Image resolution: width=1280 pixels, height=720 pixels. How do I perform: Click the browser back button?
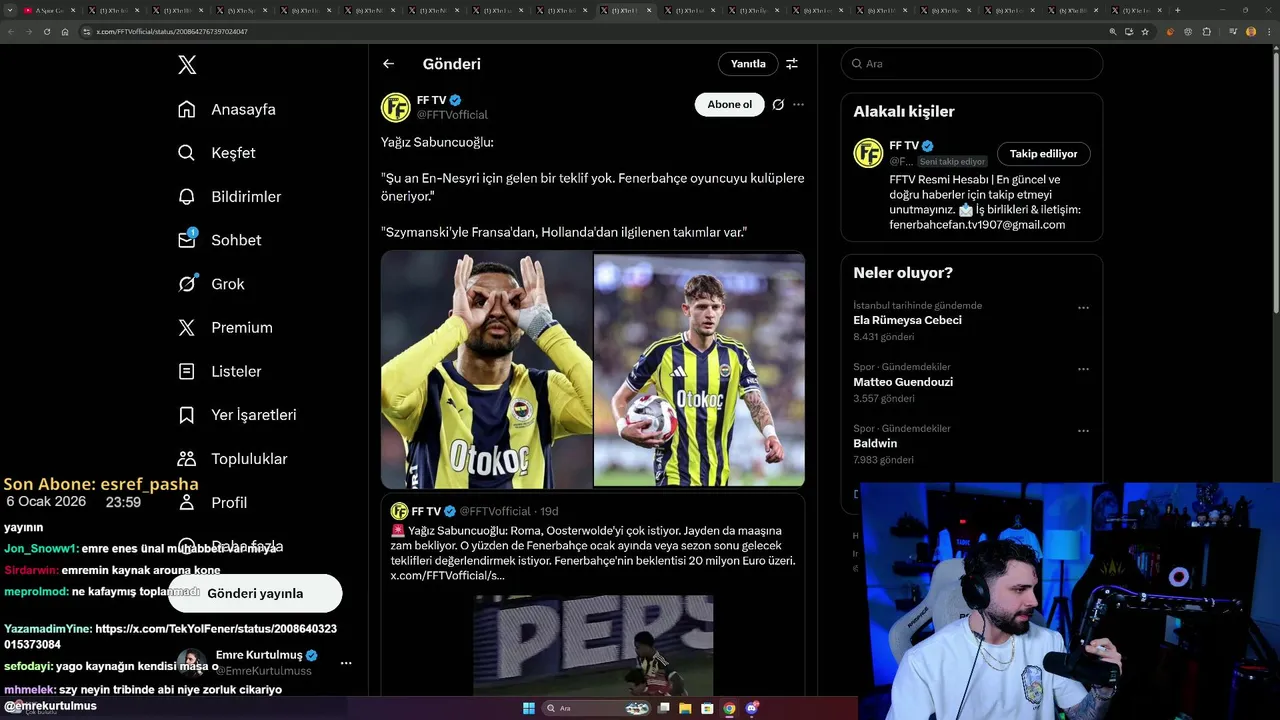coord(12,32)
